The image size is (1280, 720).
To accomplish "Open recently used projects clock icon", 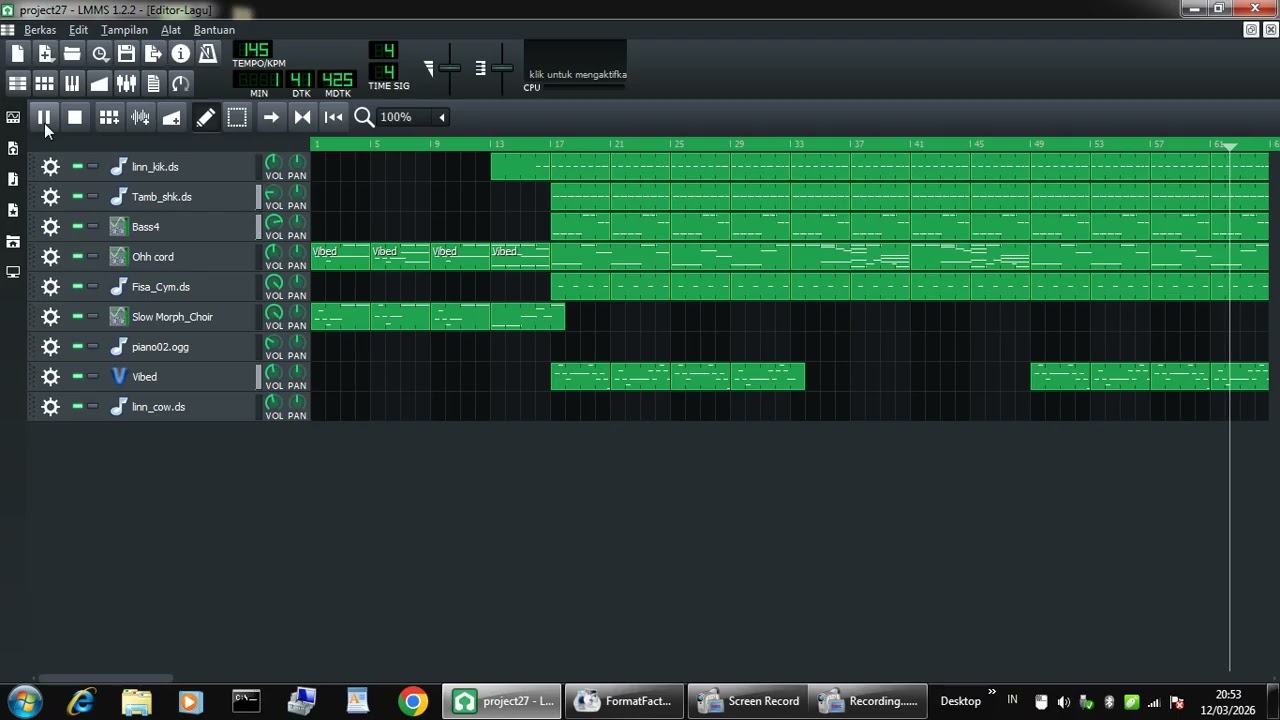I will pos(99,54).
